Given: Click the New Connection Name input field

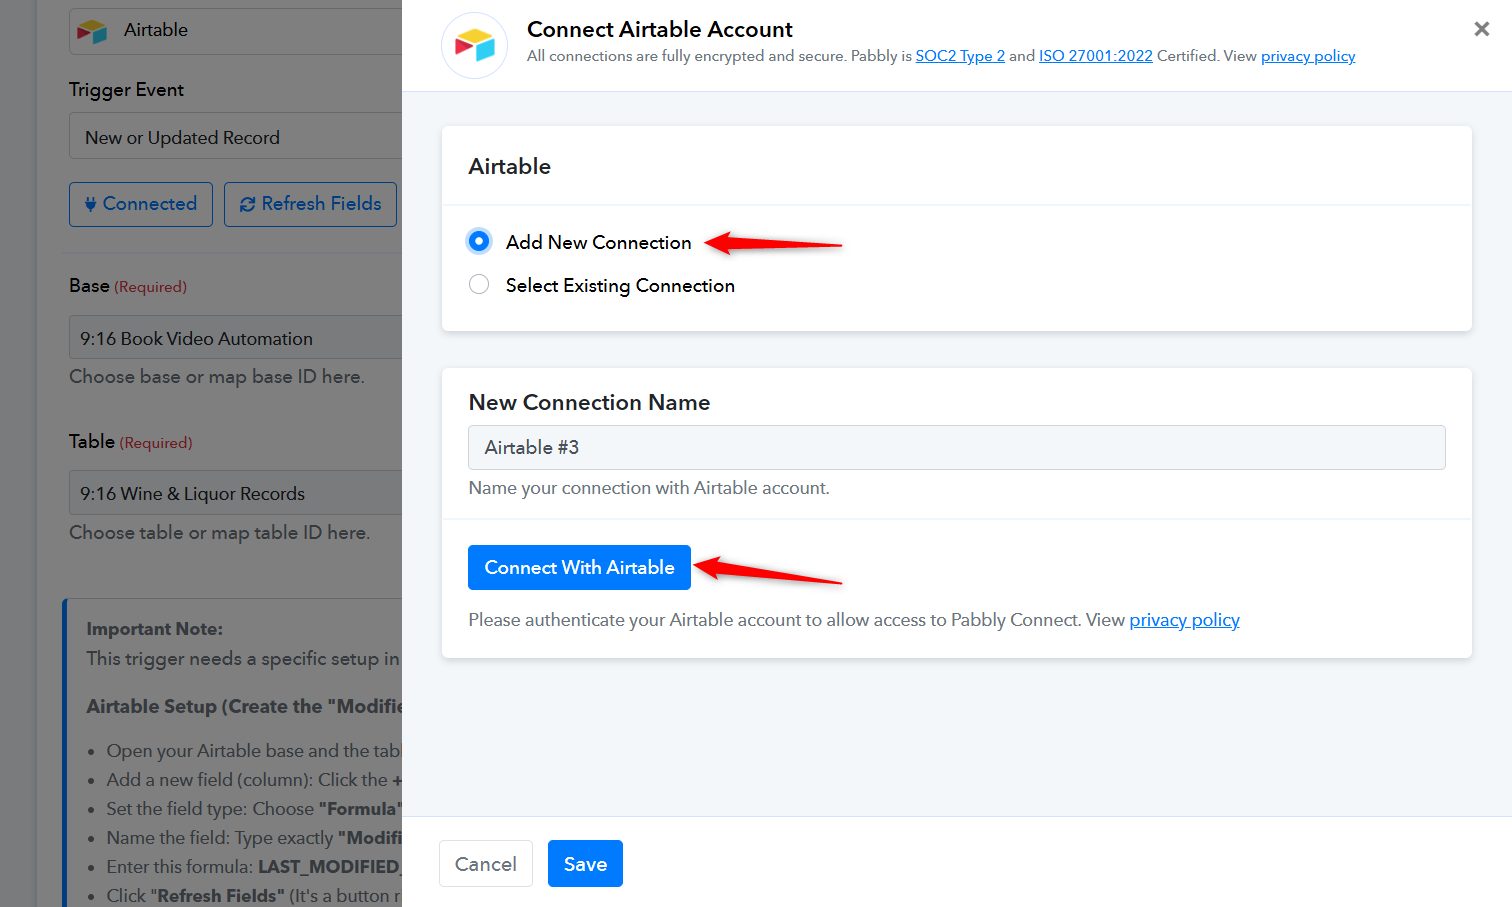Looking at the screenshot, I should click(956, 447).
